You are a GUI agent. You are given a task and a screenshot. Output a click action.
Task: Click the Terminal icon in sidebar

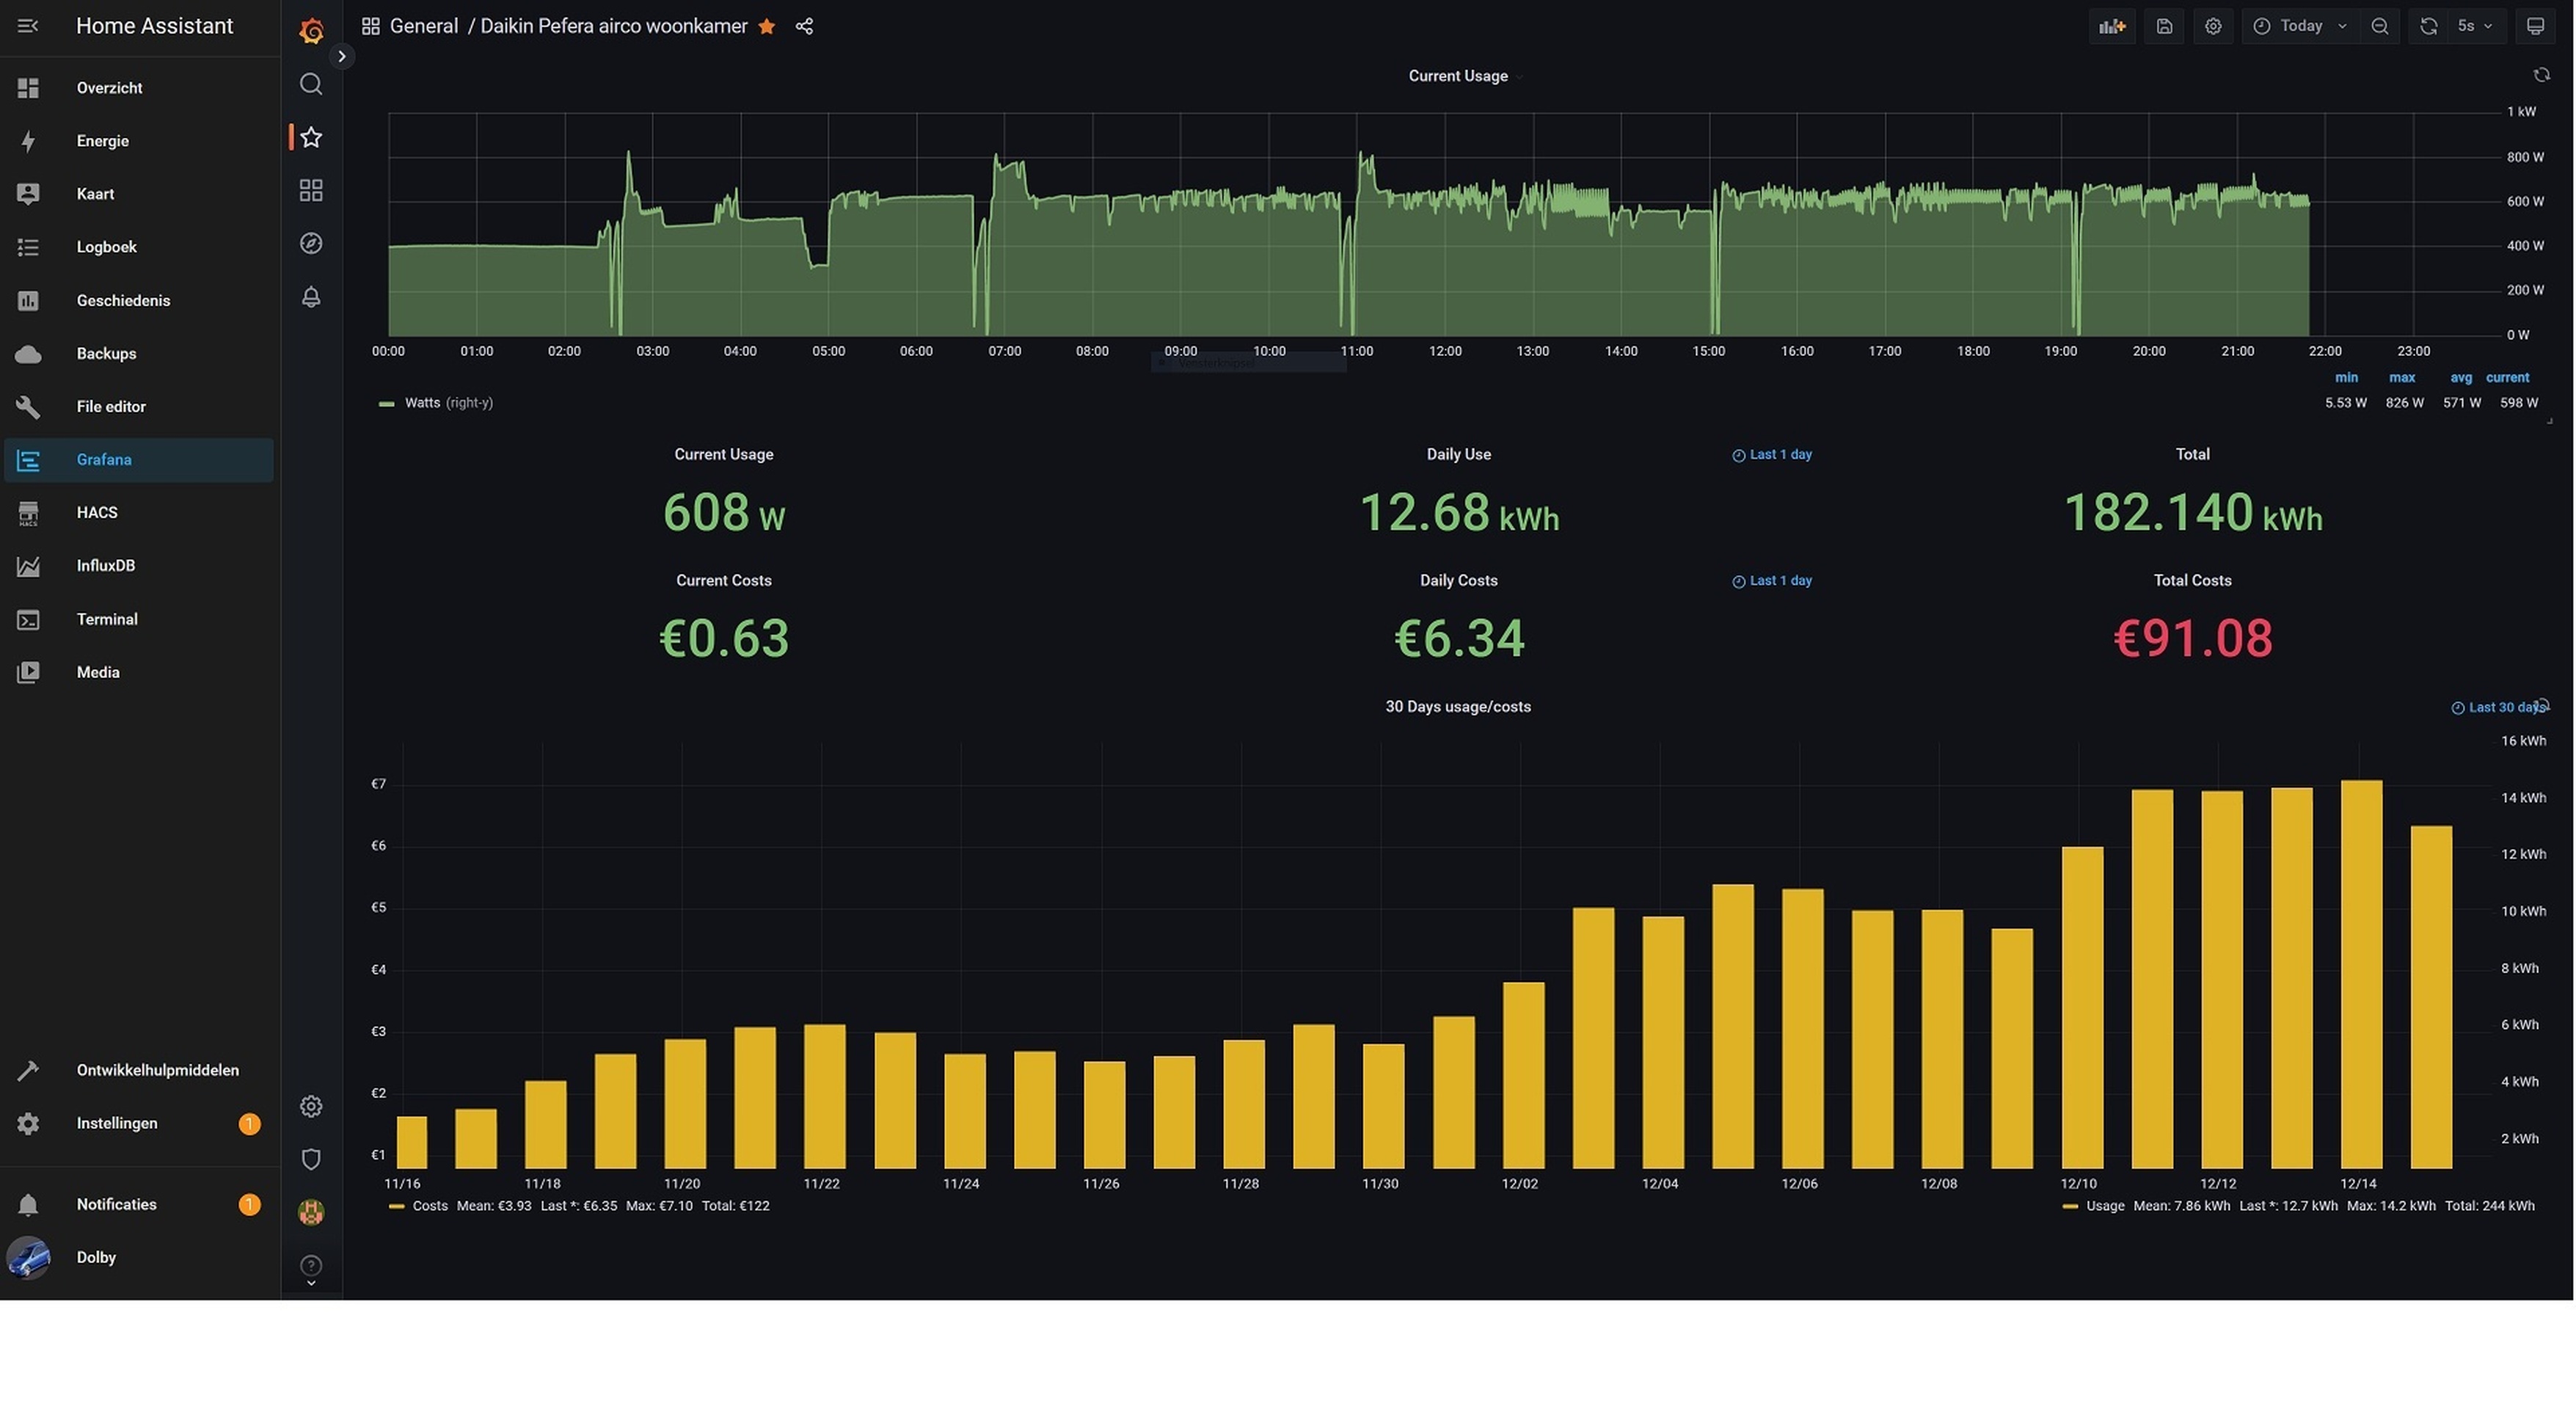coord(28,620)
